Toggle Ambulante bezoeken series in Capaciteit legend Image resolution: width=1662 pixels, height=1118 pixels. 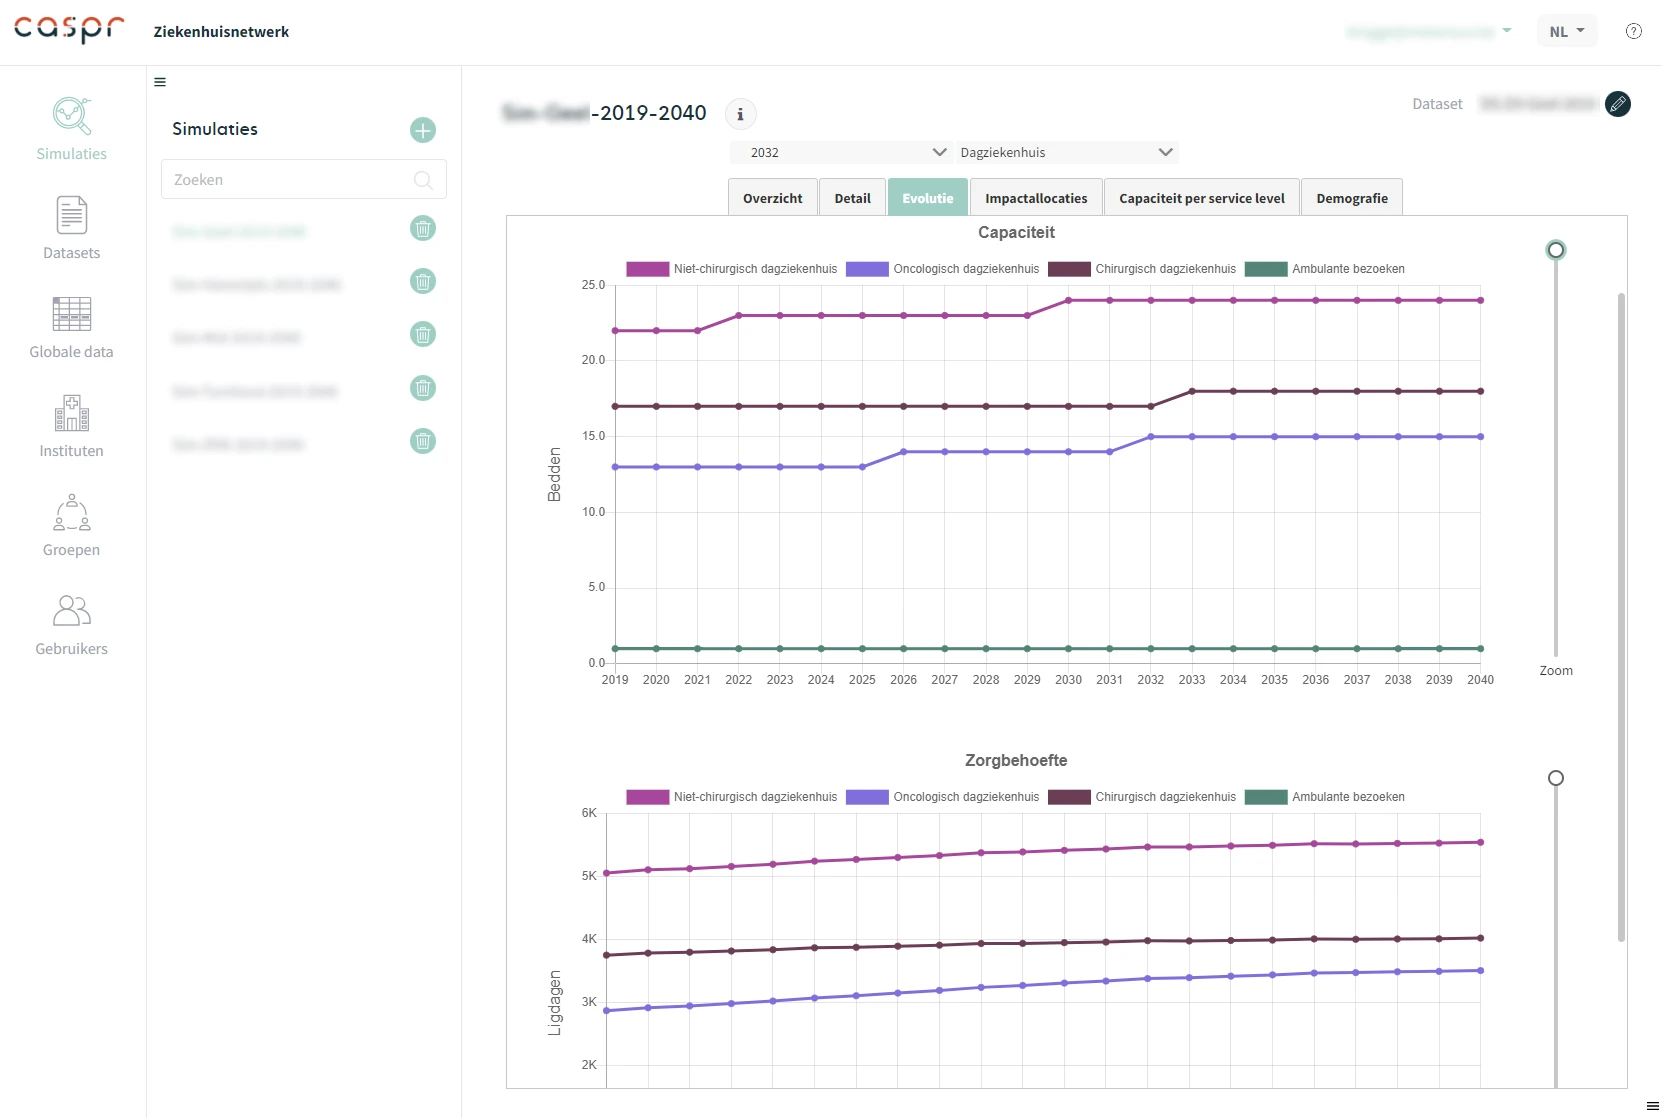pos(1325,269)
